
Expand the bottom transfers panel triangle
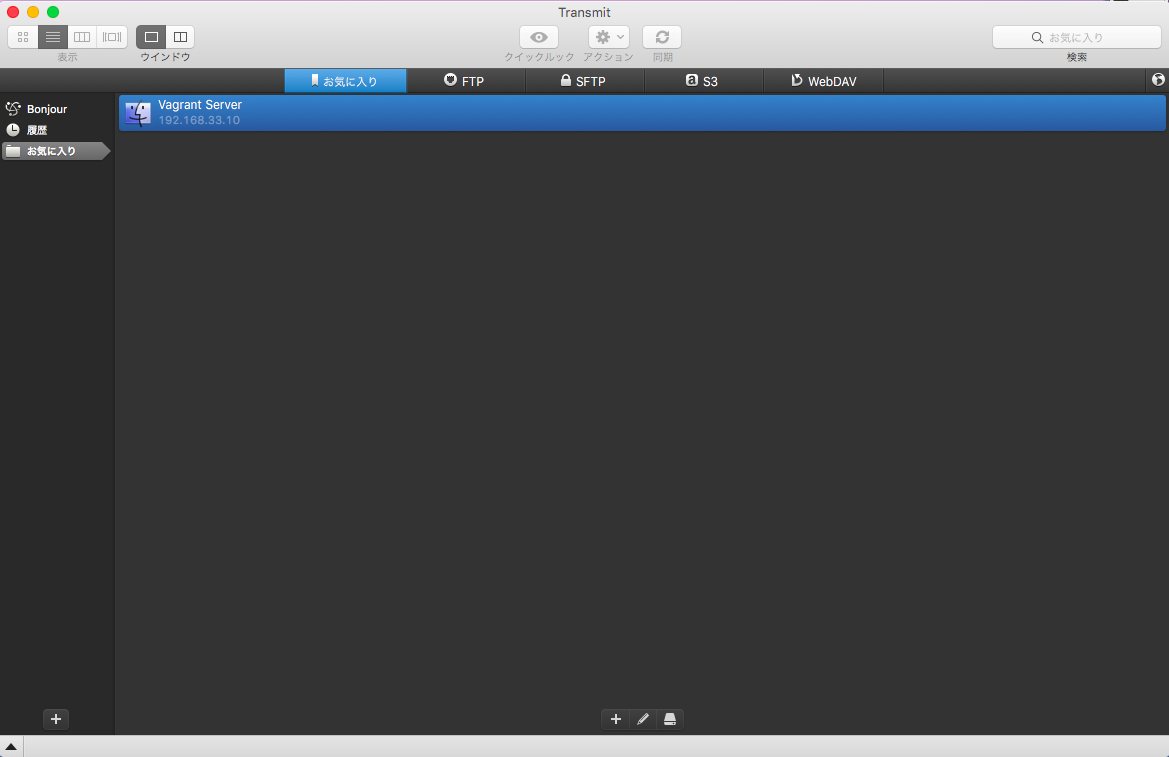tap(11, 747)
